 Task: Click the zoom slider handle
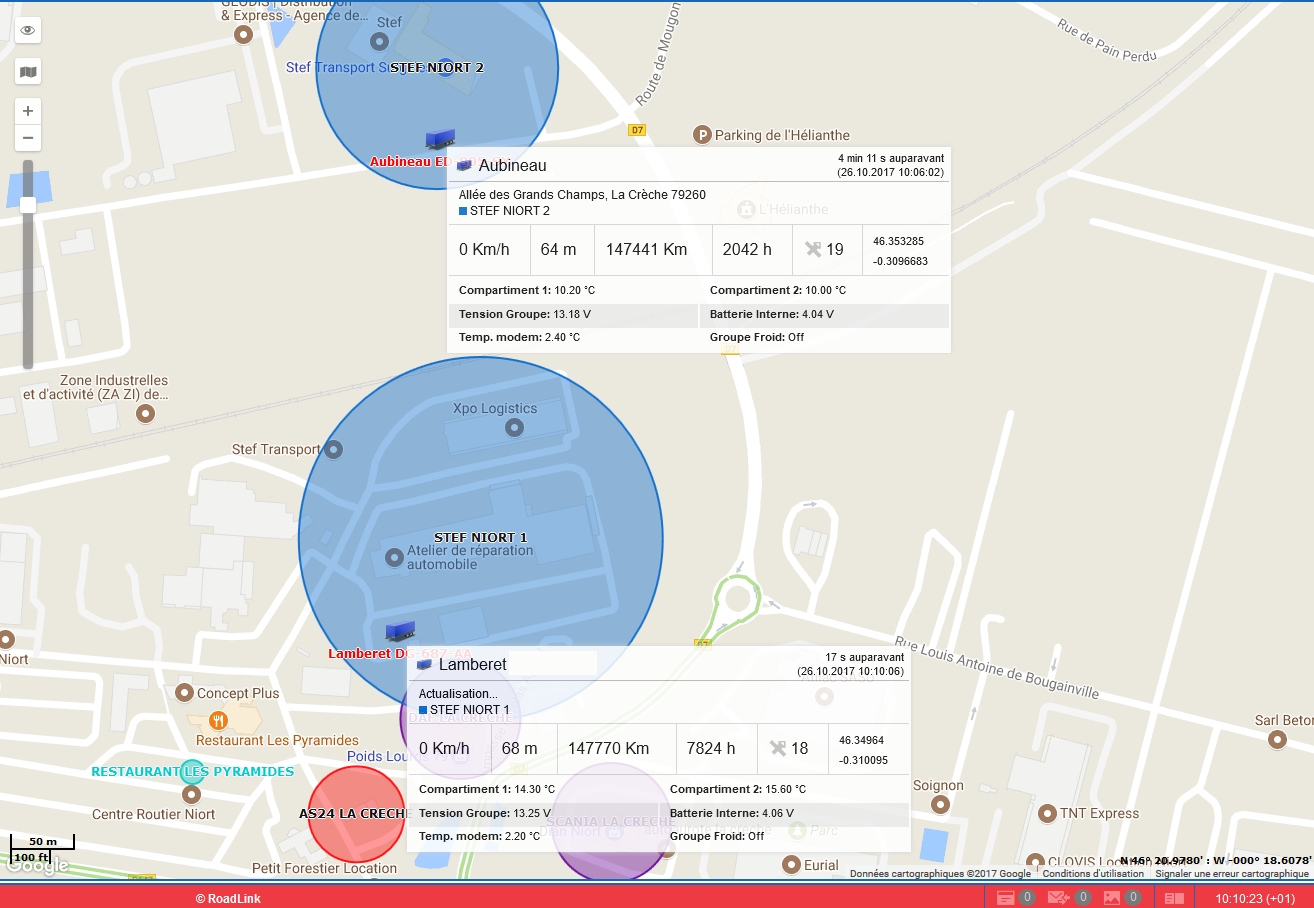[x=28, y=205]
